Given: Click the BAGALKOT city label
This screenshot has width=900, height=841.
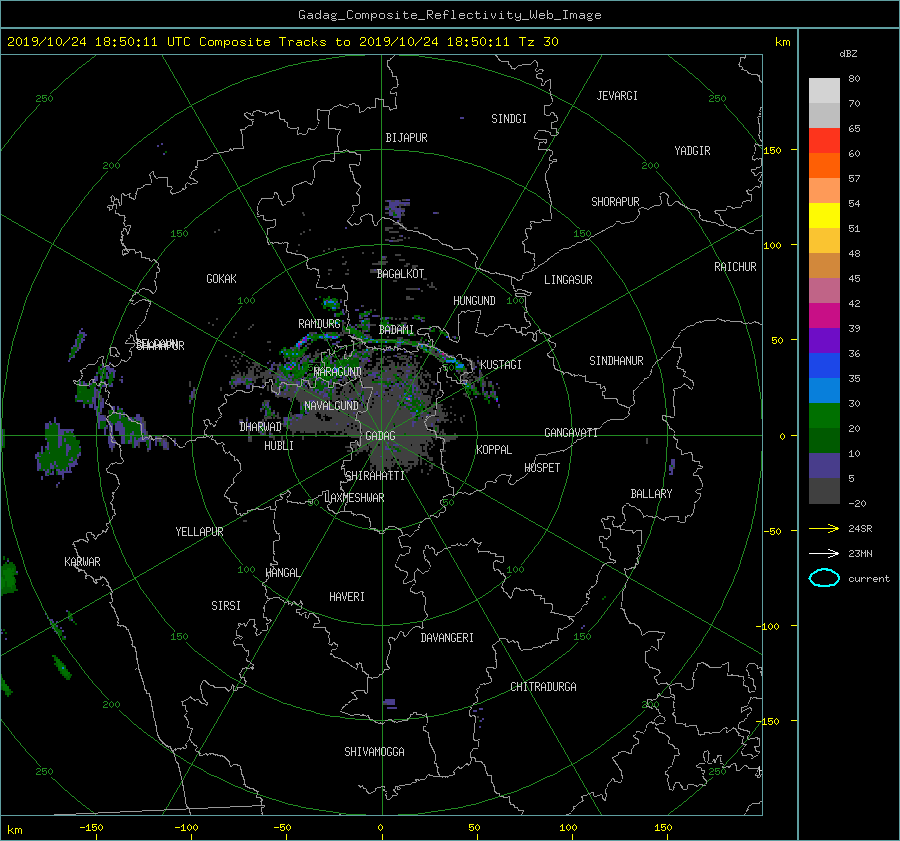Looking at the screenshot, I should point(400,274).
